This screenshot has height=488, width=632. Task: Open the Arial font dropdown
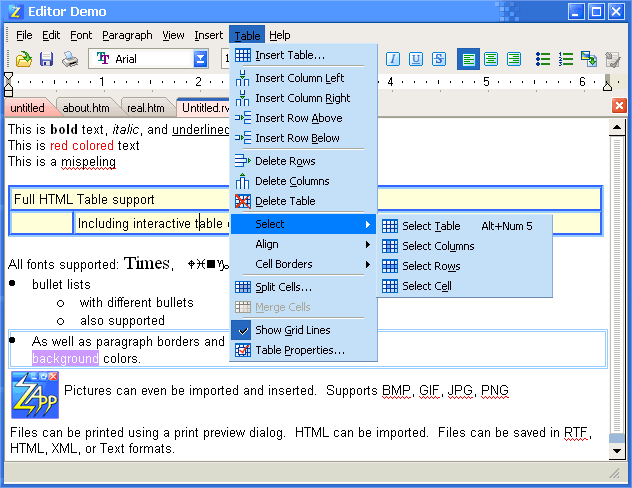(201, 60)
